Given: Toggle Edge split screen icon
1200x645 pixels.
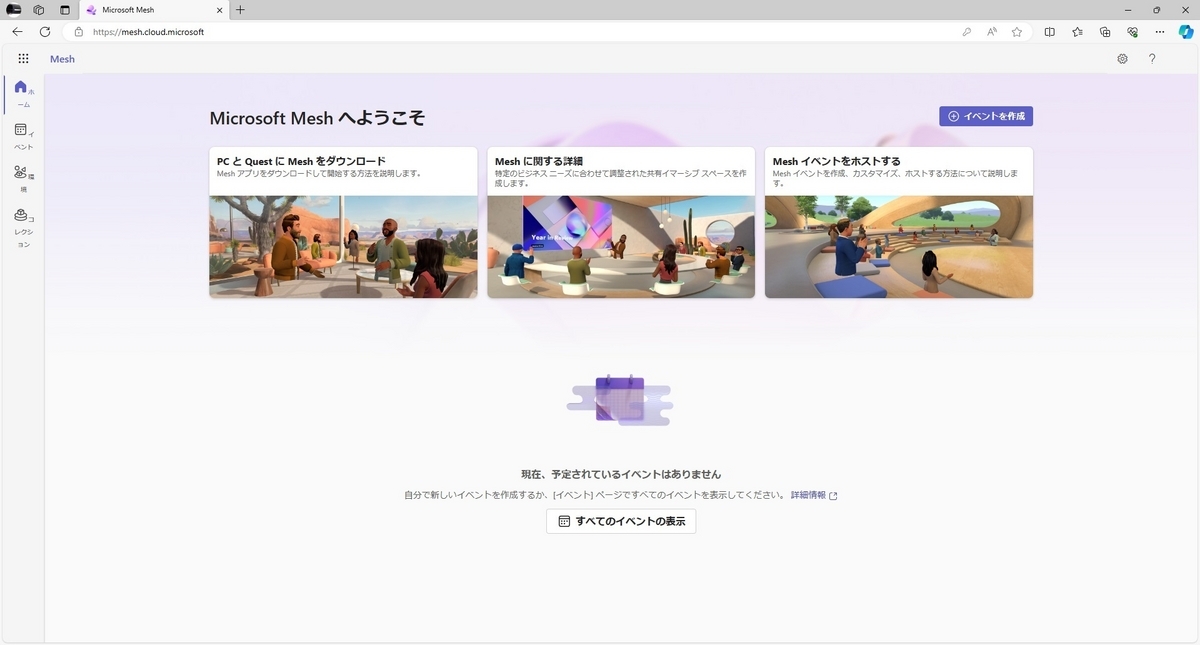Looking at the screenshot, I should point(1049,32).
